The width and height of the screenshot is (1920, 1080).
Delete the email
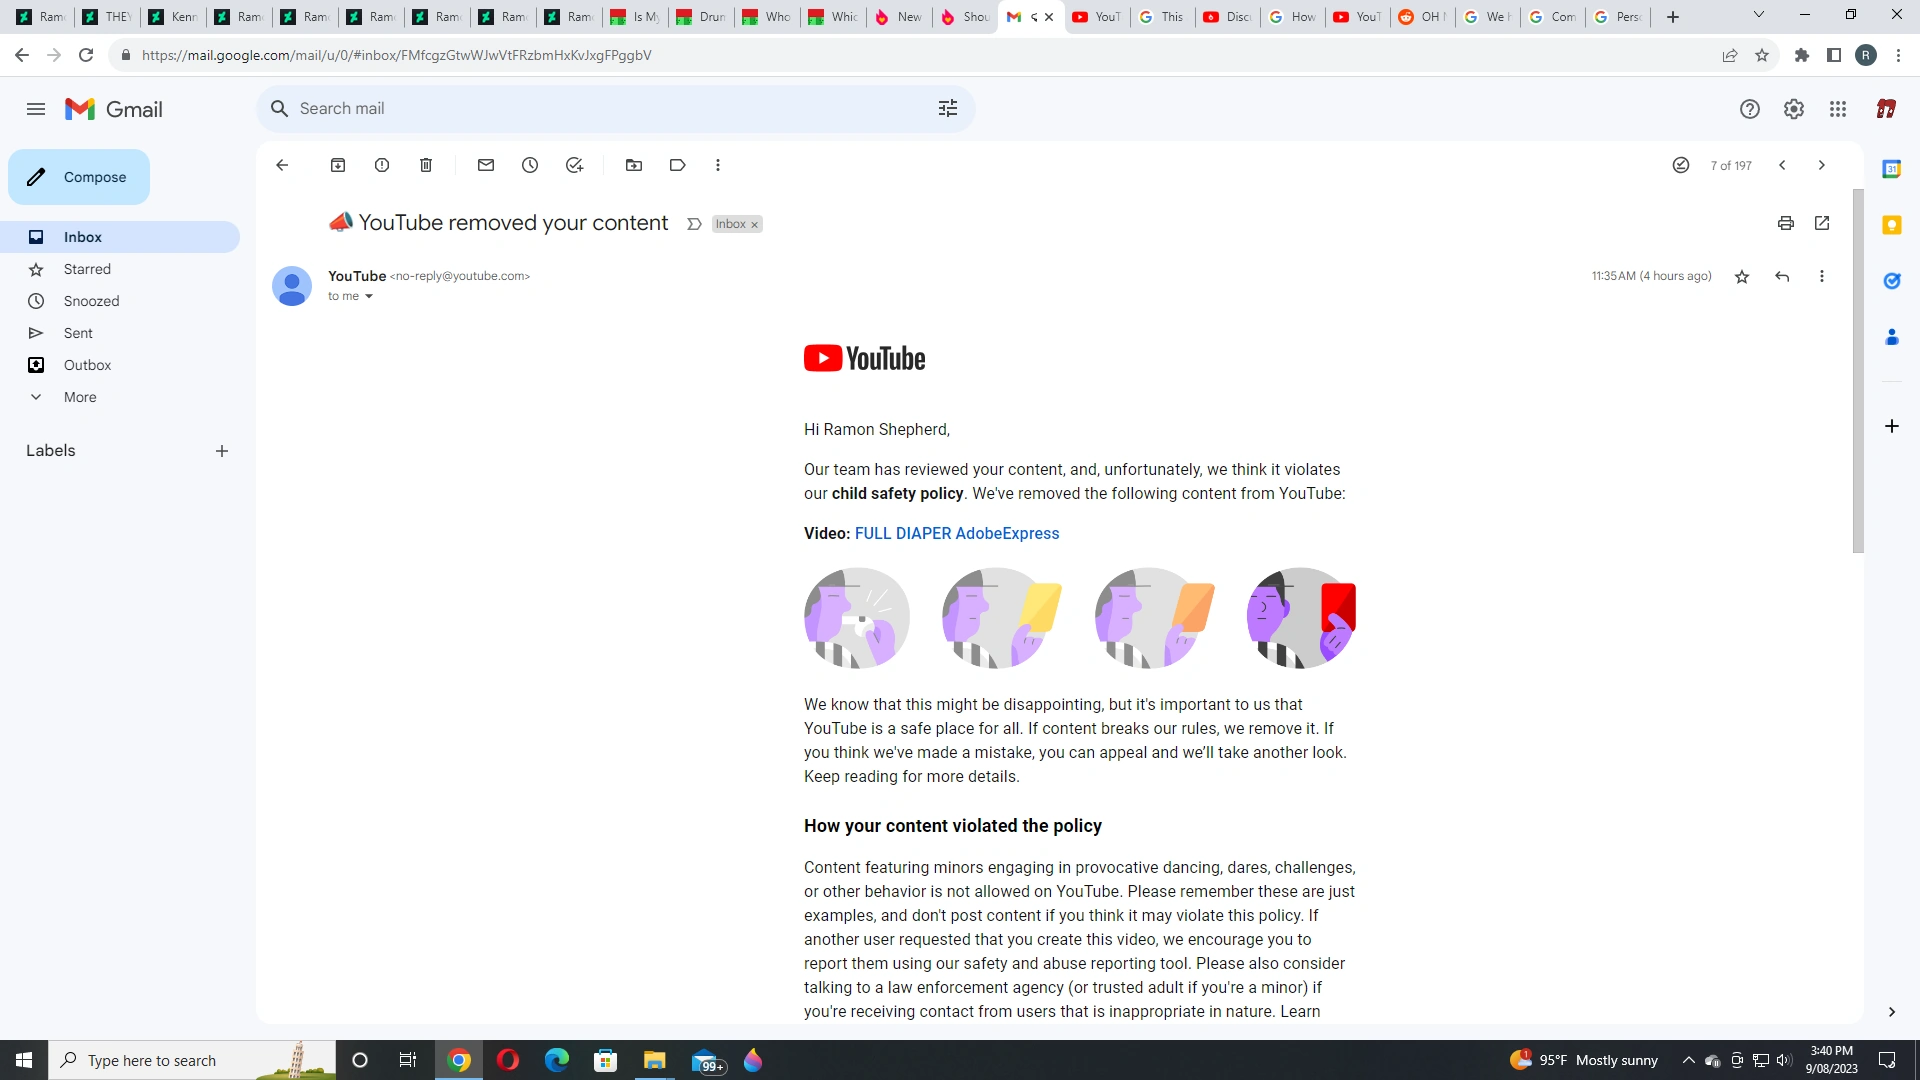tap(425, 165)
